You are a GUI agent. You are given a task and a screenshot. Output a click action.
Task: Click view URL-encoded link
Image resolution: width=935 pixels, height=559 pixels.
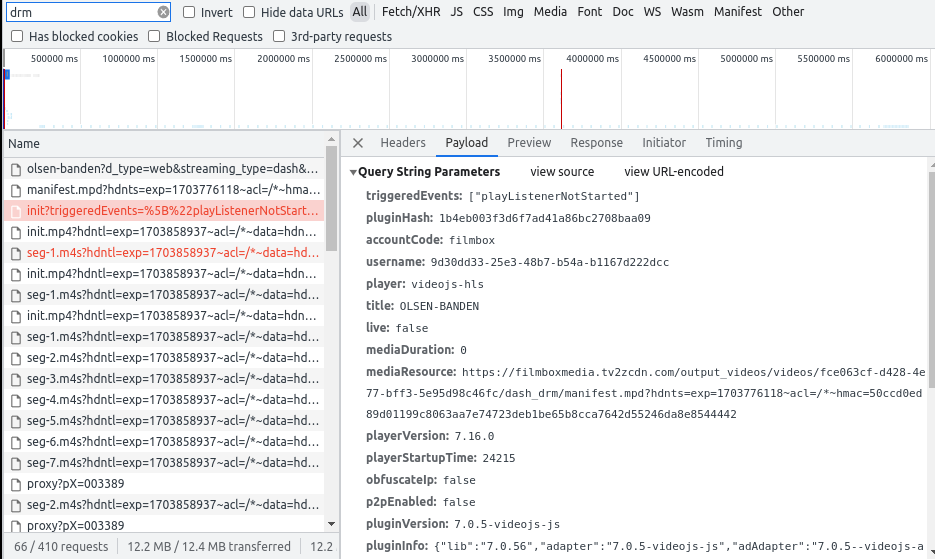(673, 172)
